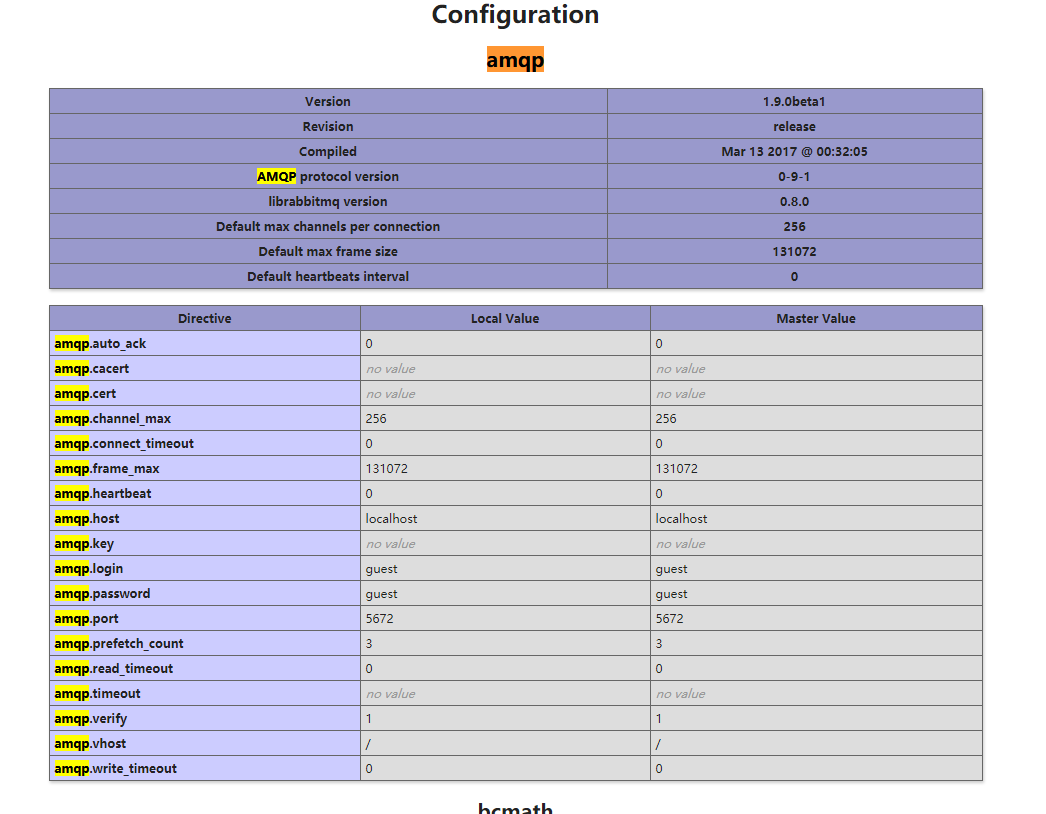1046x814 pixels.
Task: Select the amqp.auto_ack directive
Action: click(x=100, y=344)
